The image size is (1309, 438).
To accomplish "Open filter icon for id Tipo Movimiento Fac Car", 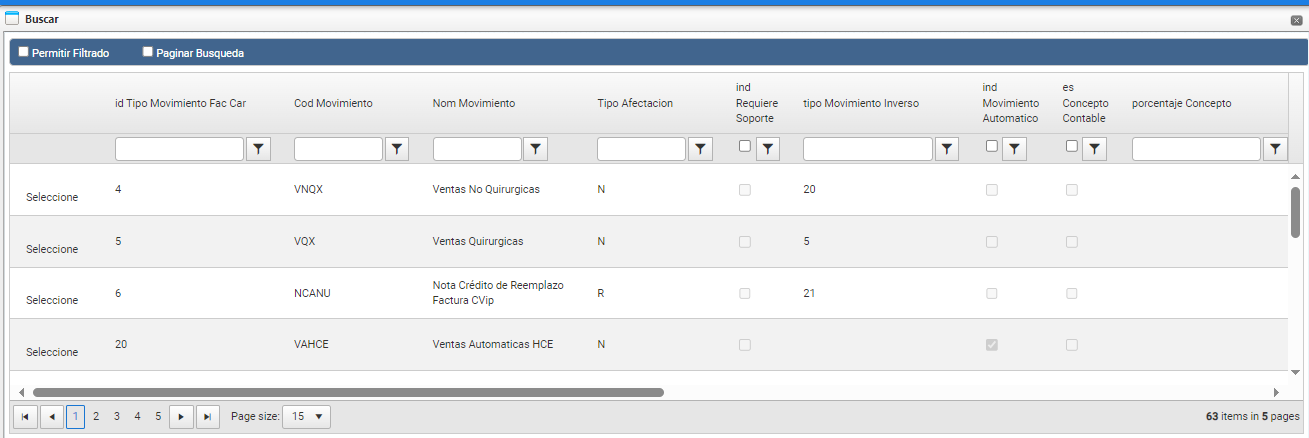I will (x=259, y=149).
